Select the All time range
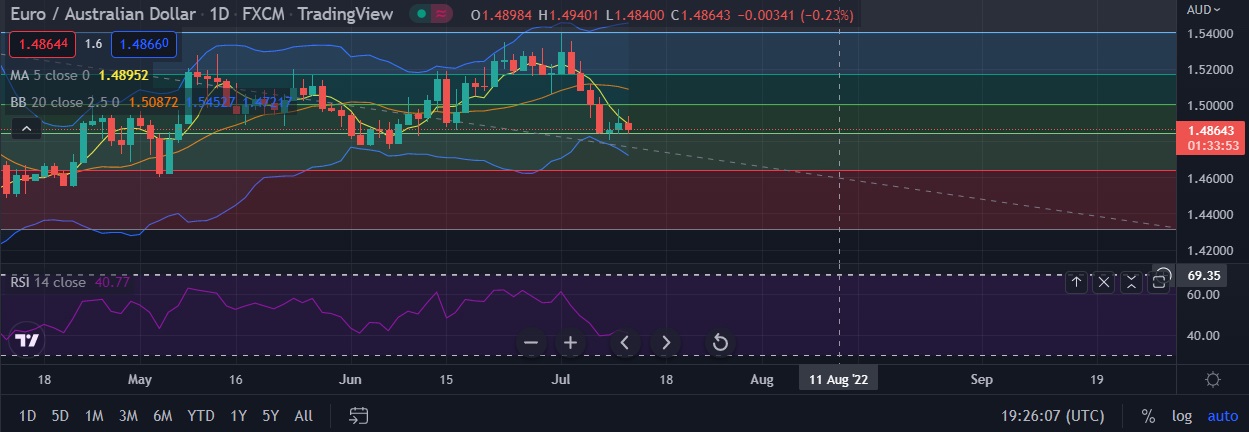1249x432 pixels. tap(304, 416)
